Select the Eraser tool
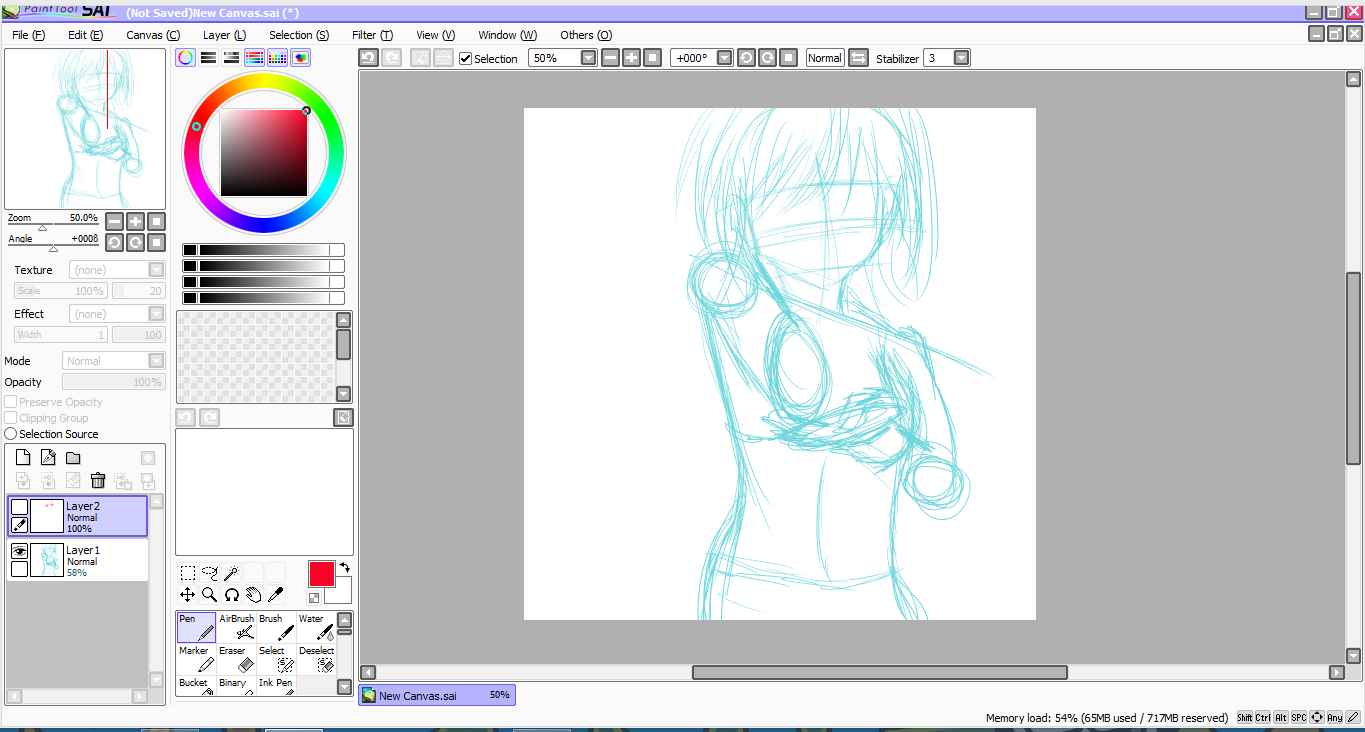 click(237, 659)
